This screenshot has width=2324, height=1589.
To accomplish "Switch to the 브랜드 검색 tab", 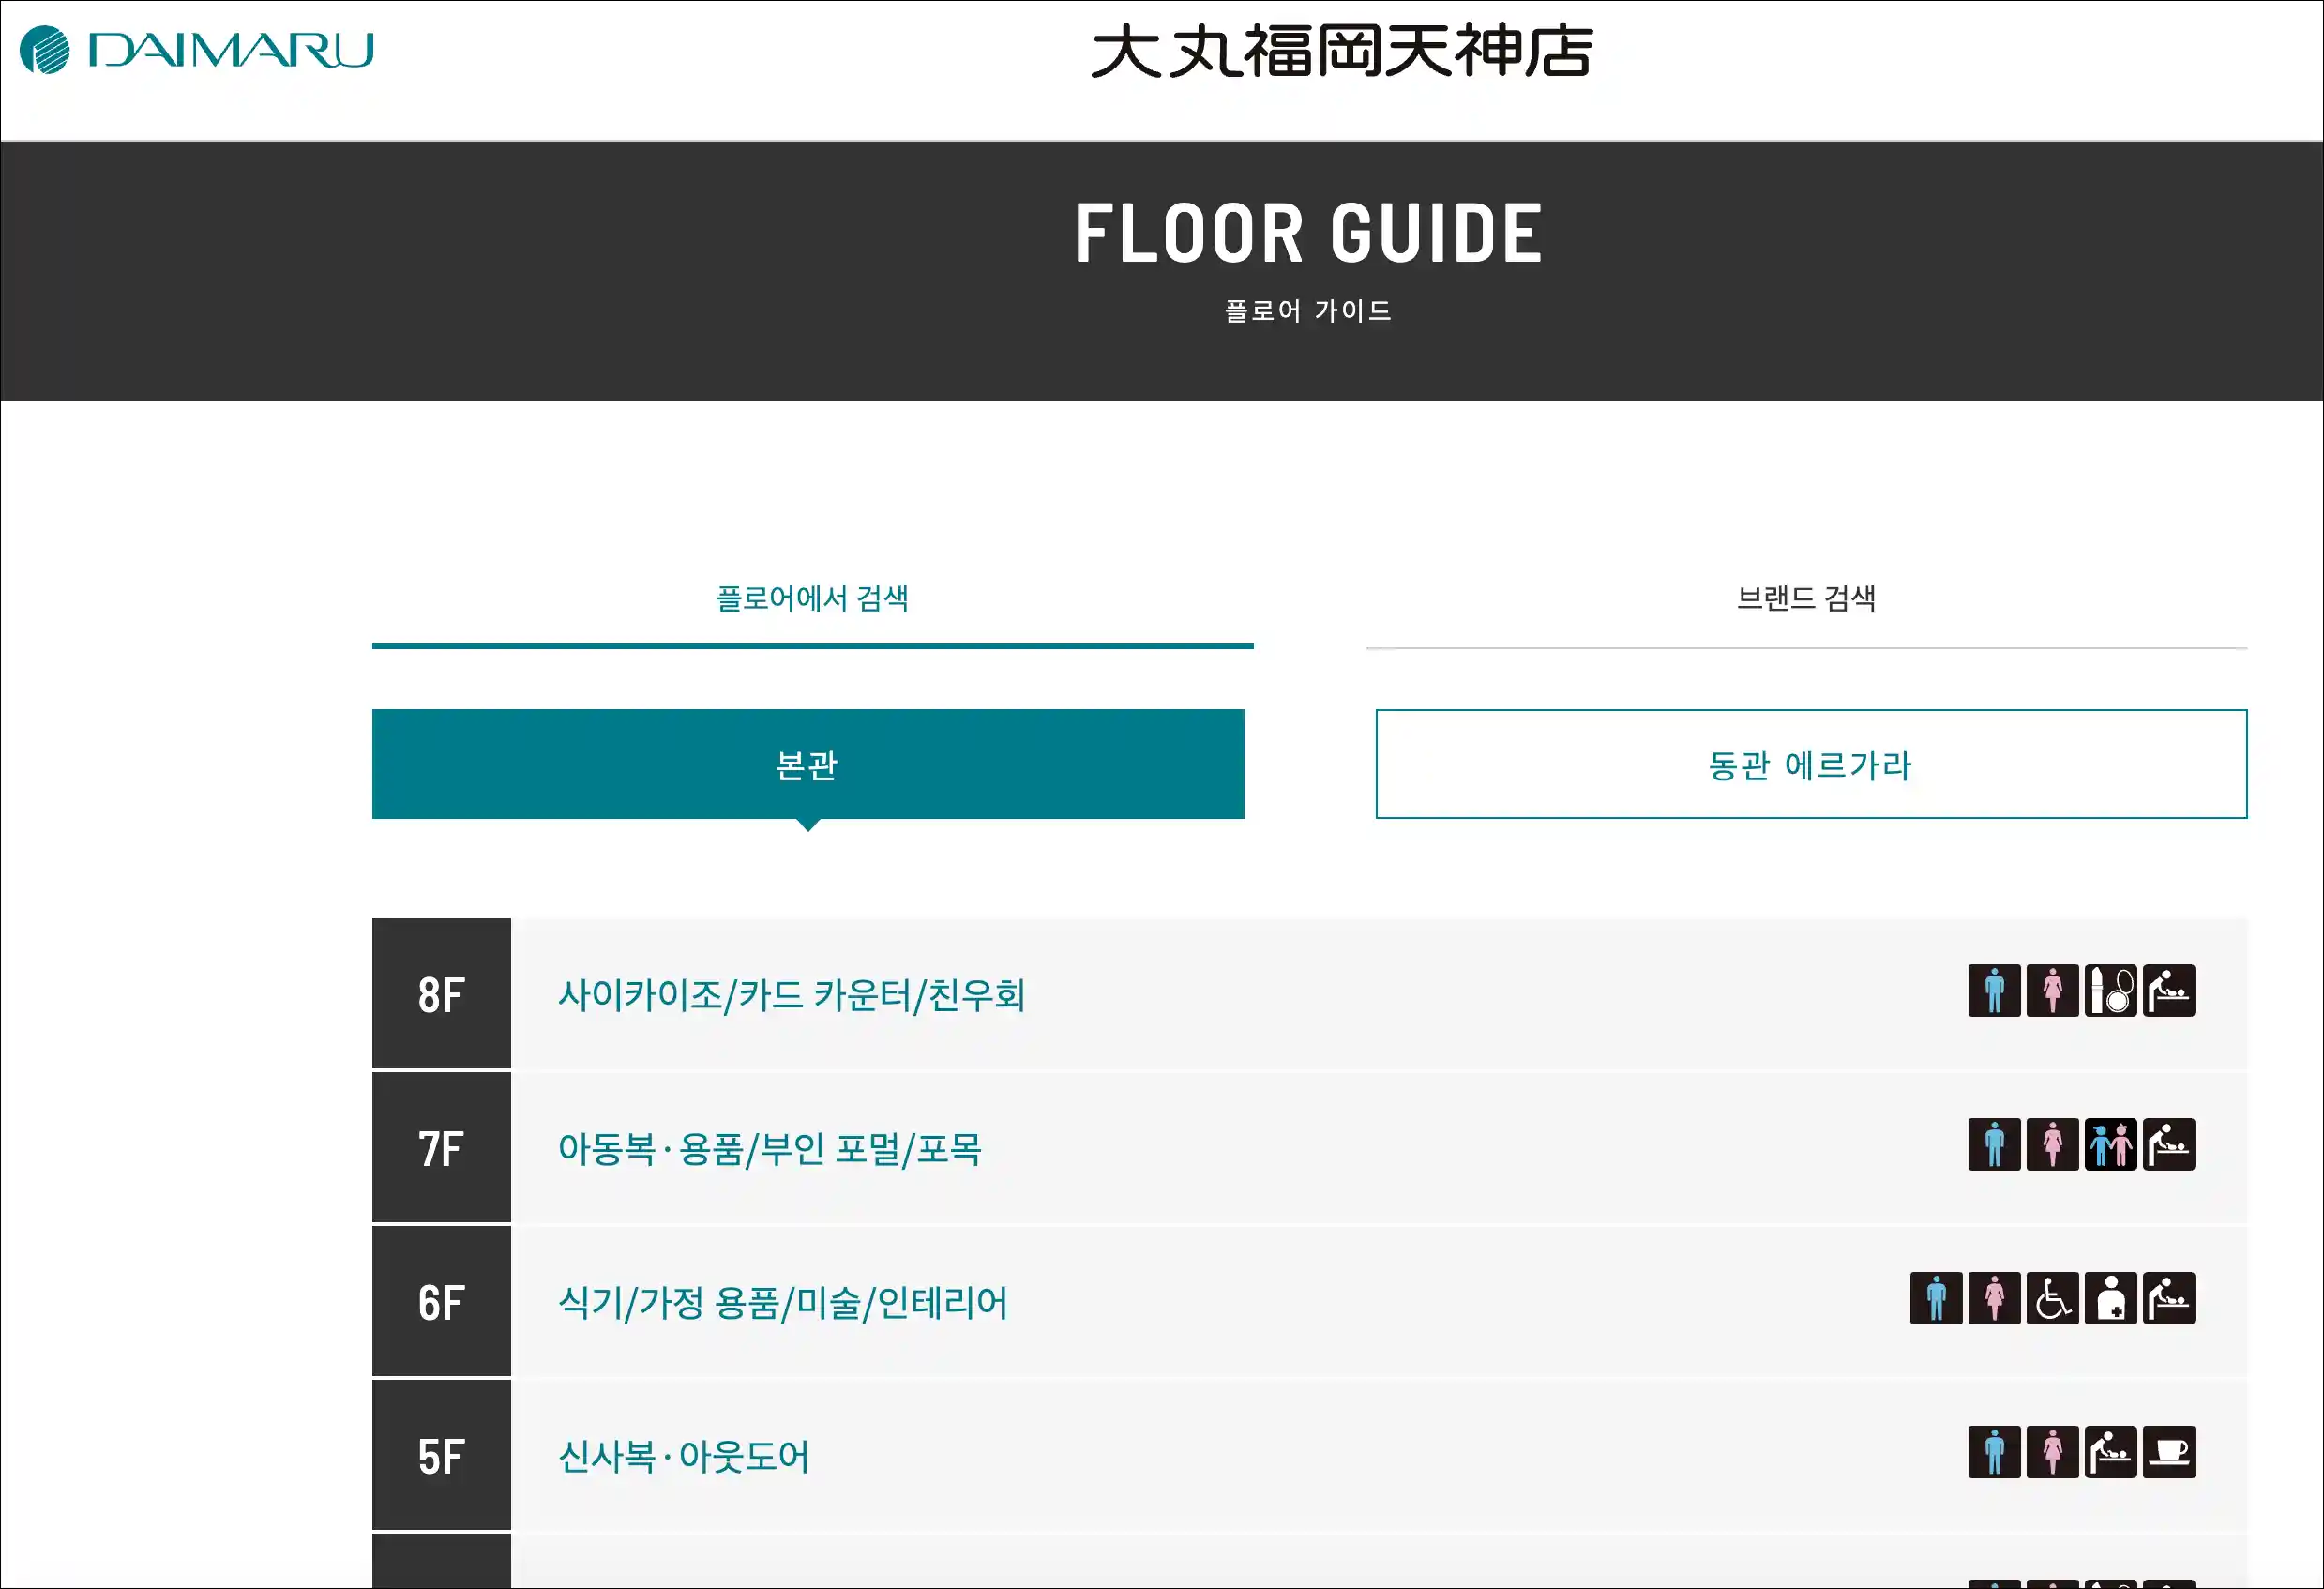I will click(1806, 599).
